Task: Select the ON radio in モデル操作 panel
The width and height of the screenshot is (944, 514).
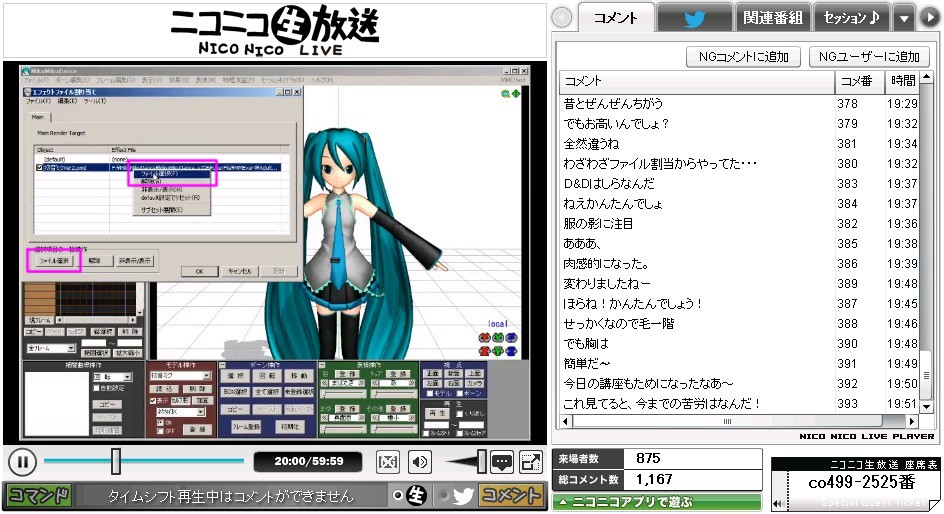Action: coord(160,423)
